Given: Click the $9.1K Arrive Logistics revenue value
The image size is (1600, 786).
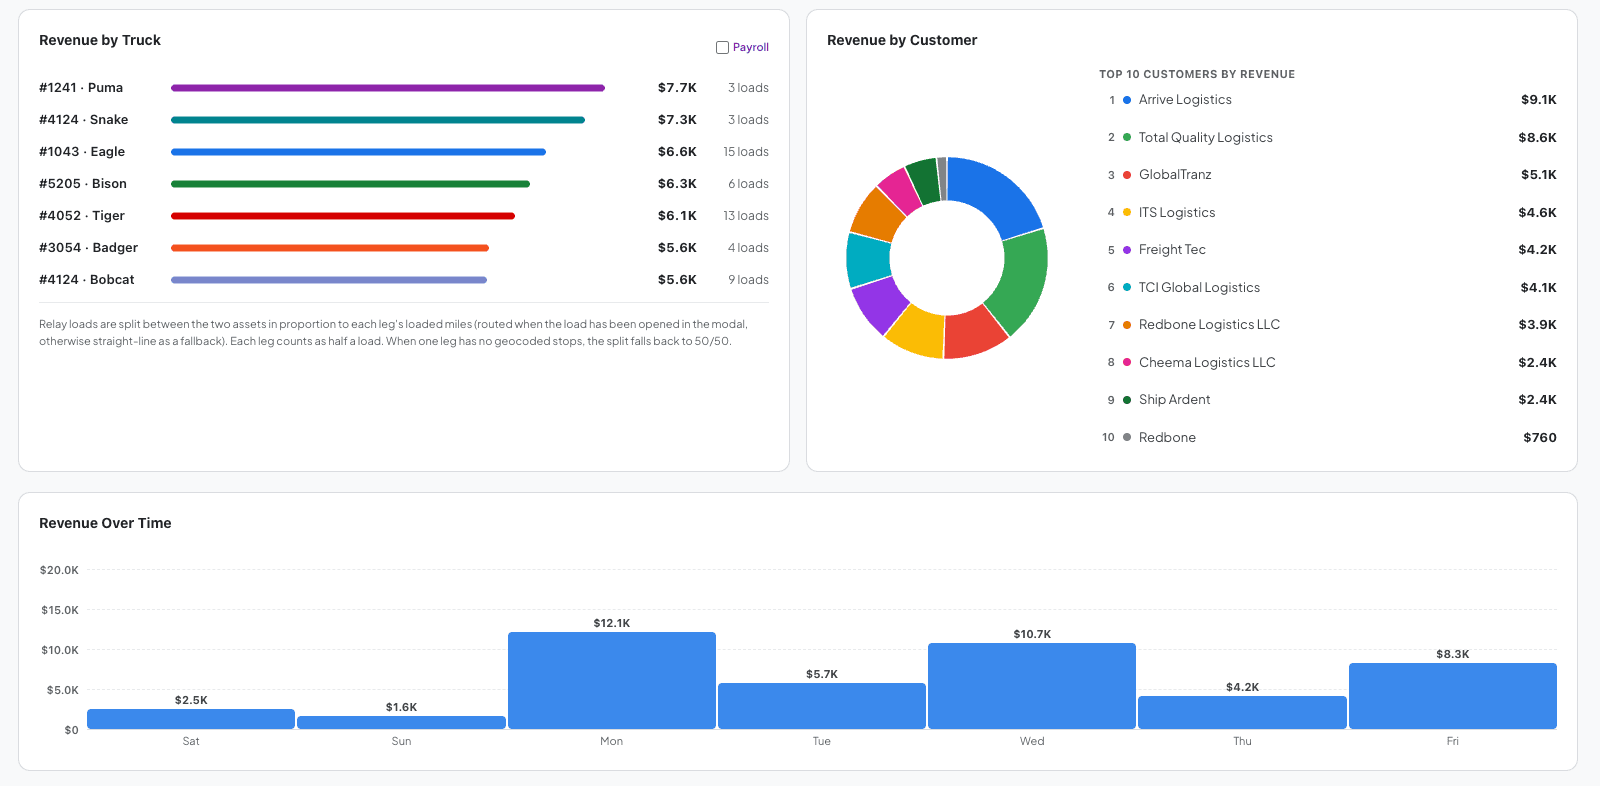Looking at the screenshot, I should [x=1538, y=100].
